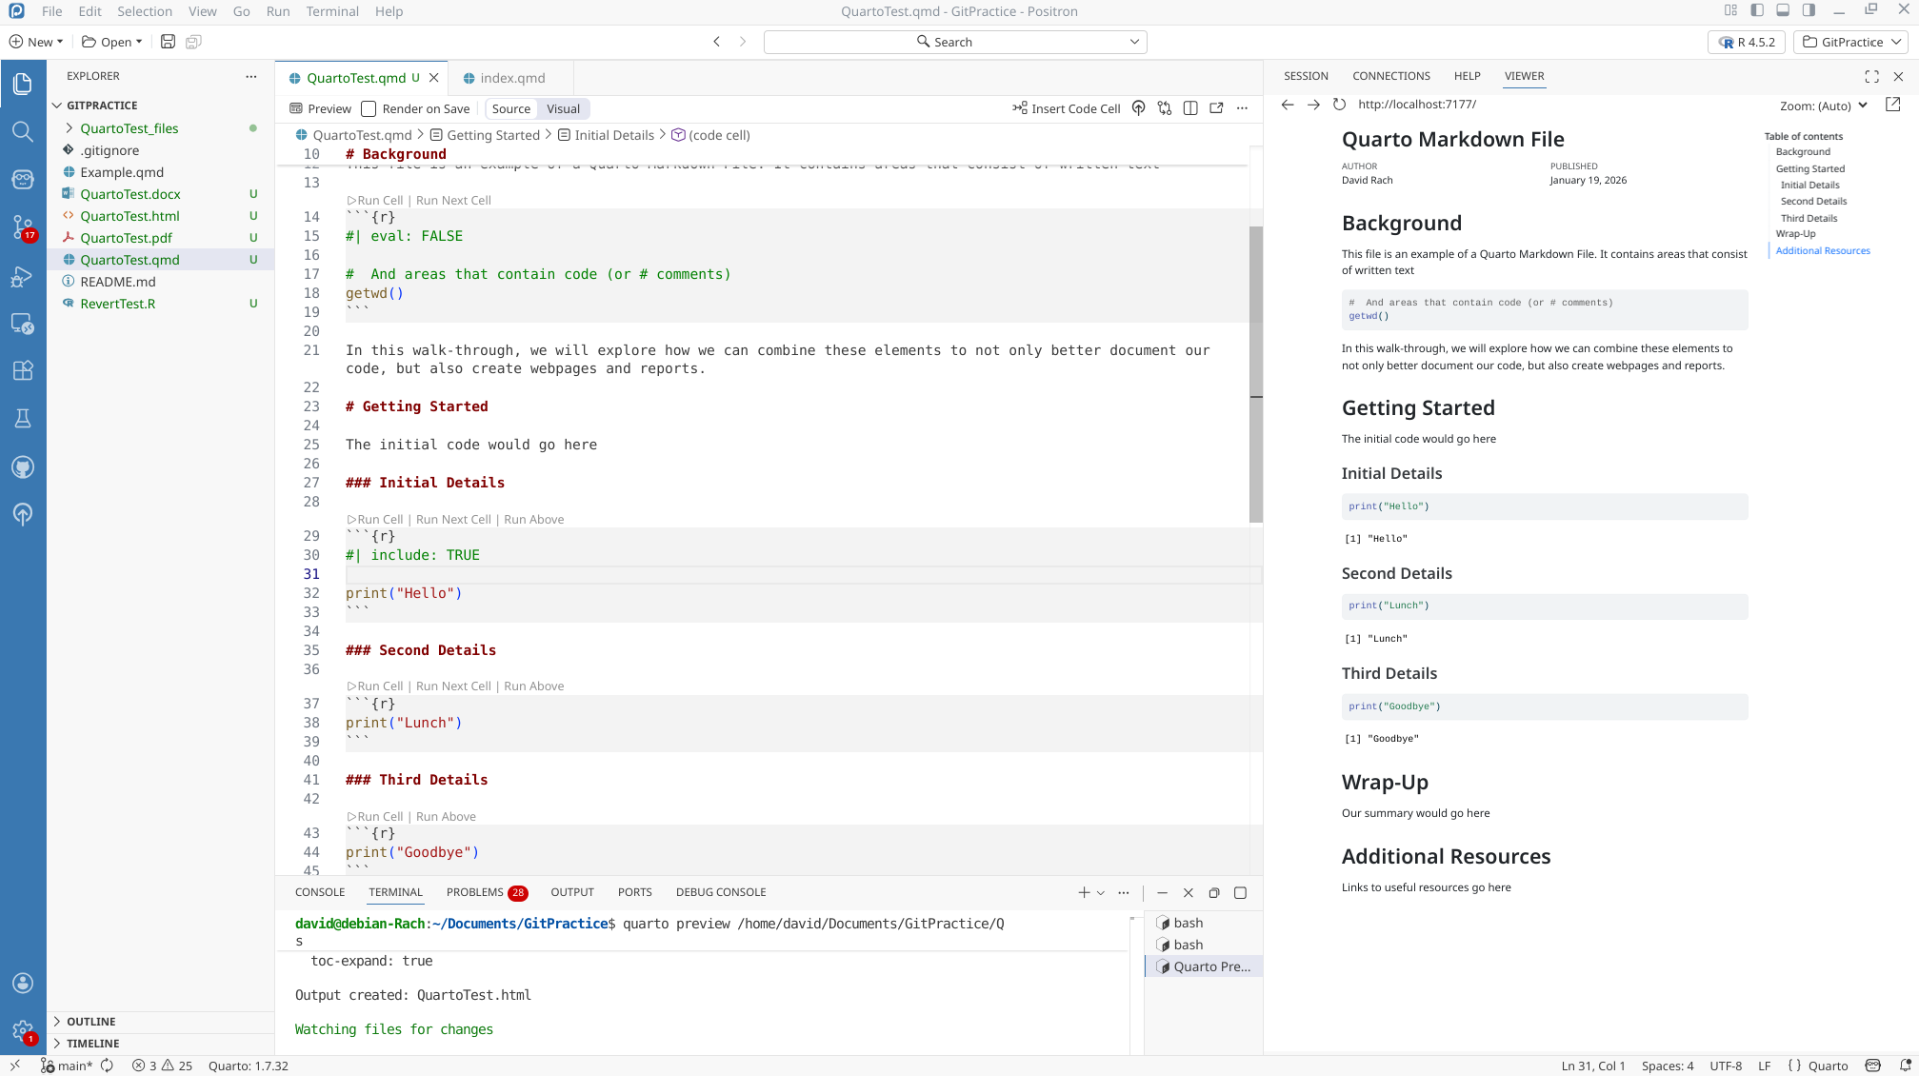Reload the Viewer page
Viewport: 1919px width, 1076px height.
pyautogui.click(x=1339, y=105)
